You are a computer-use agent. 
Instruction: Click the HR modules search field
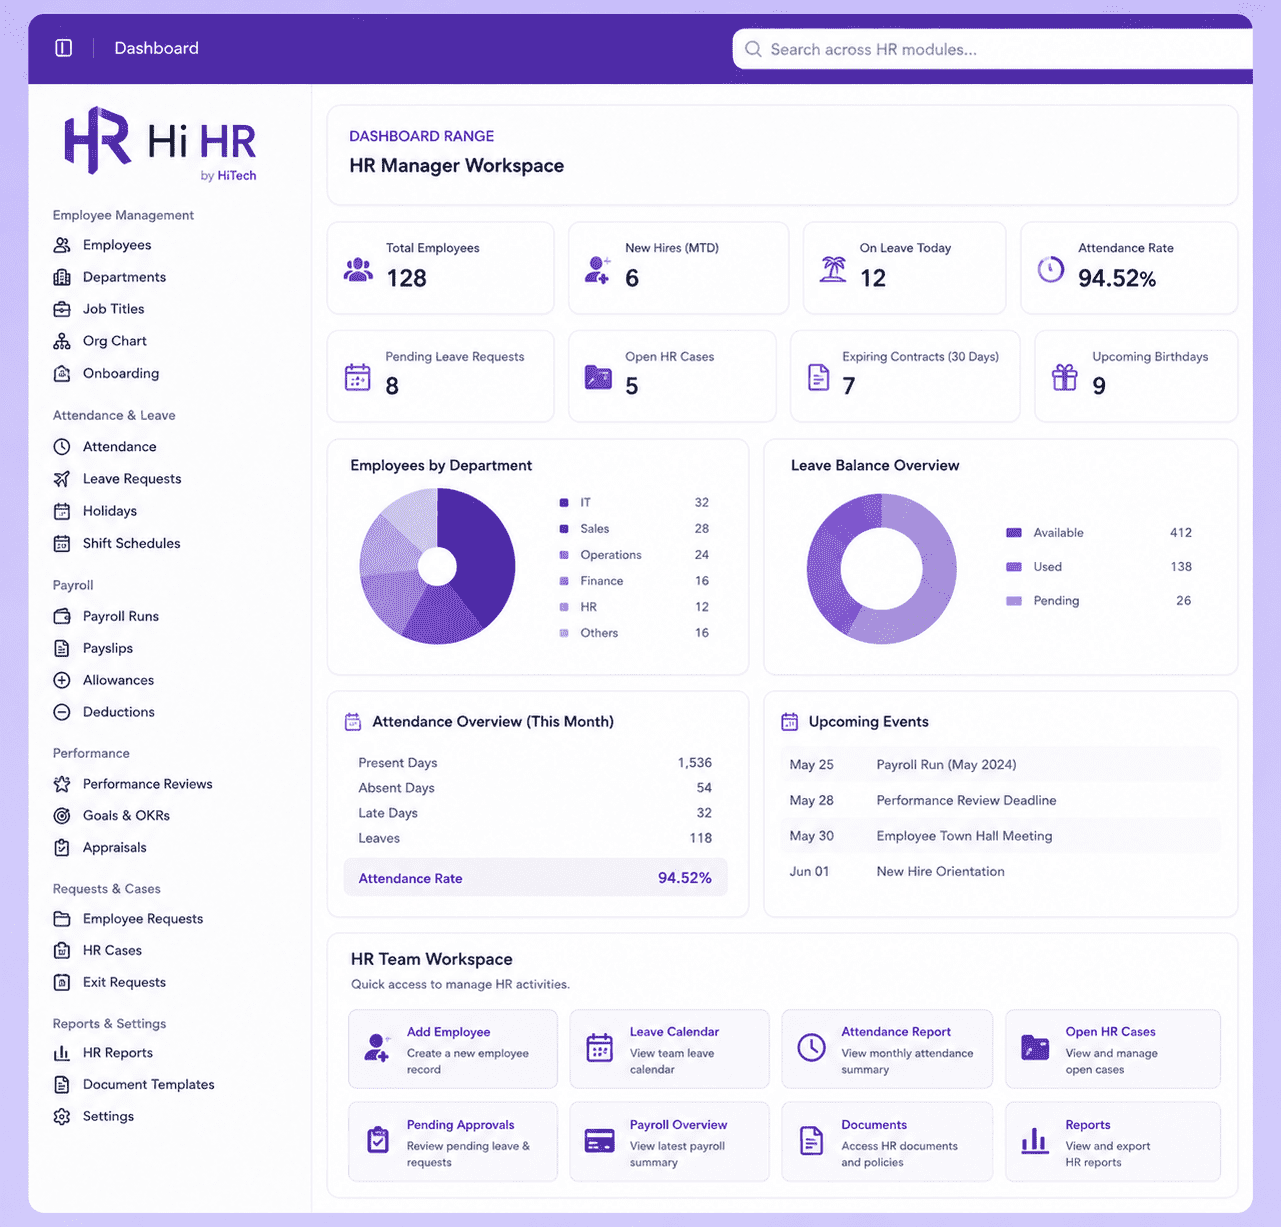pyautogui.click(x=992, y=49)
